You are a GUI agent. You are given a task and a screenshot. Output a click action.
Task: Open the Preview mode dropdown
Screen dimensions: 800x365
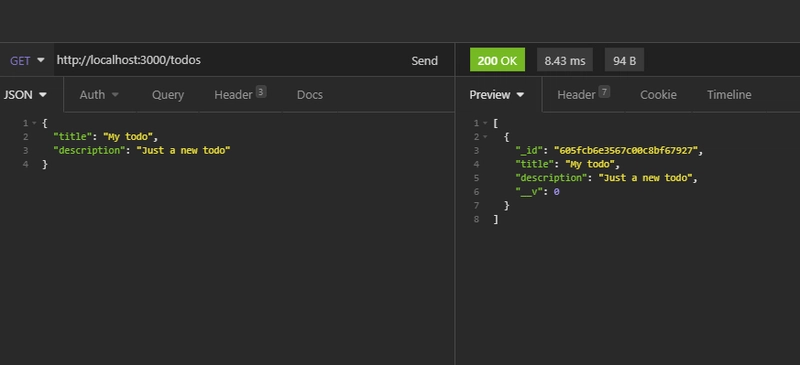(497, 95)
